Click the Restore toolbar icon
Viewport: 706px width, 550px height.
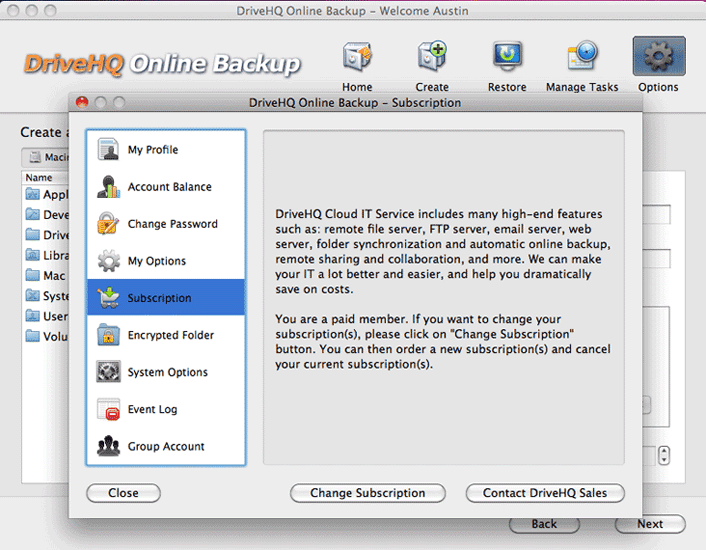507,58
